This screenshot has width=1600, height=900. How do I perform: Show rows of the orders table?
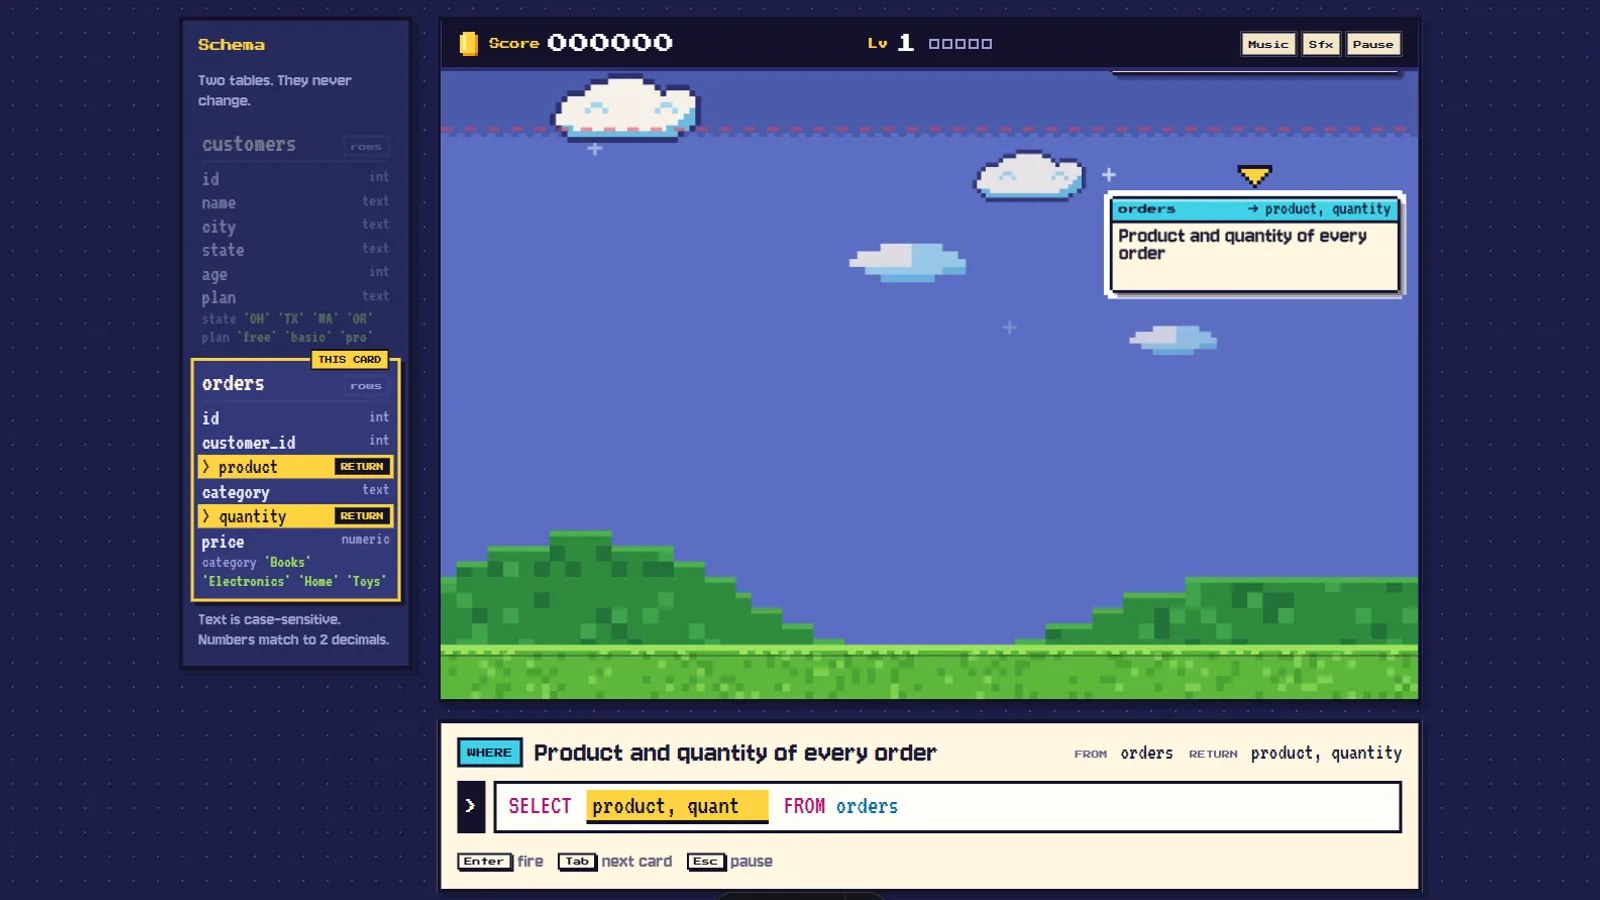(x=365, y=385)
